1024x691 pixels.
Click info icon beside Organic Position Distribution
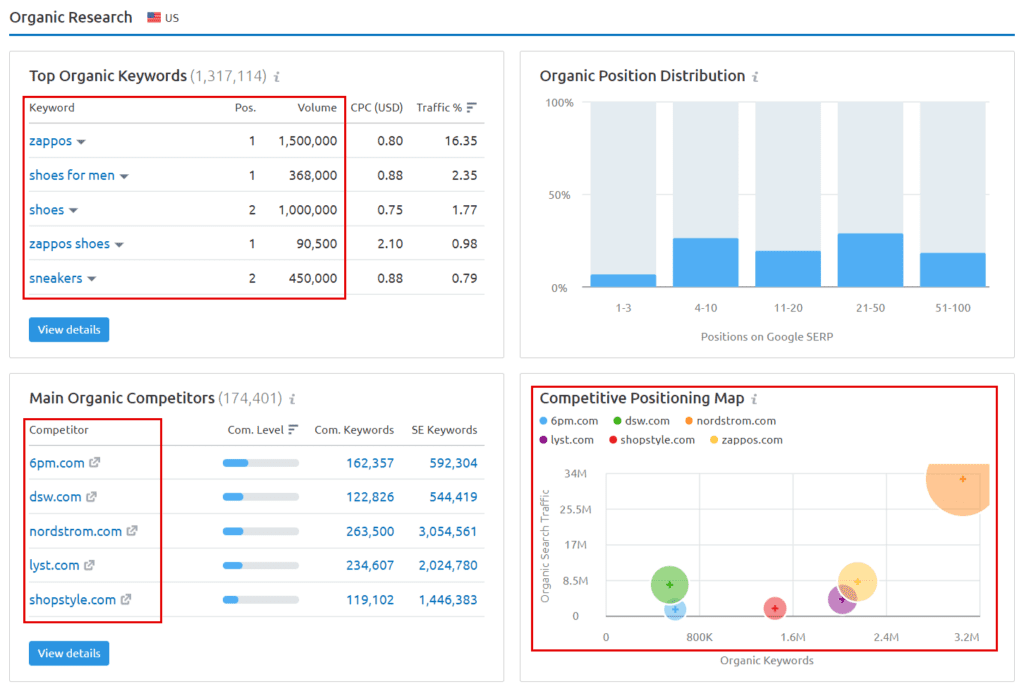(756, 77)
